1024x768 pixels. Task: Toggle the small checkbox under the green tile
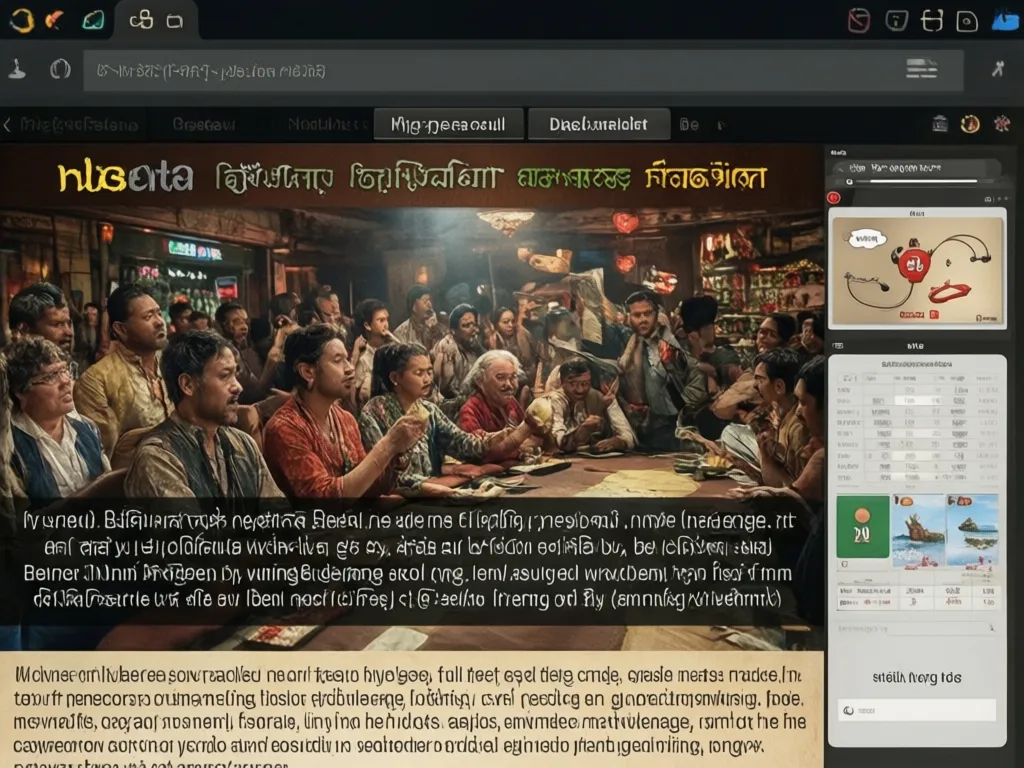844,564
